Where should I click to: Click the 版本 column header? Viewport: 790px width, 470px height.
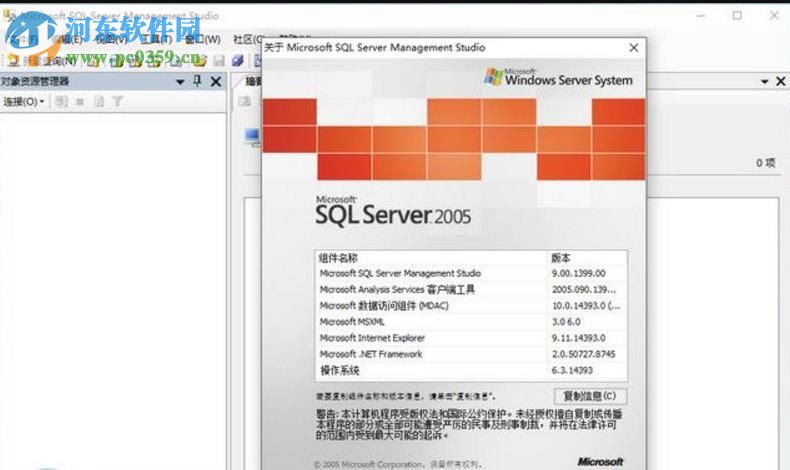click(x=587, y=258)
